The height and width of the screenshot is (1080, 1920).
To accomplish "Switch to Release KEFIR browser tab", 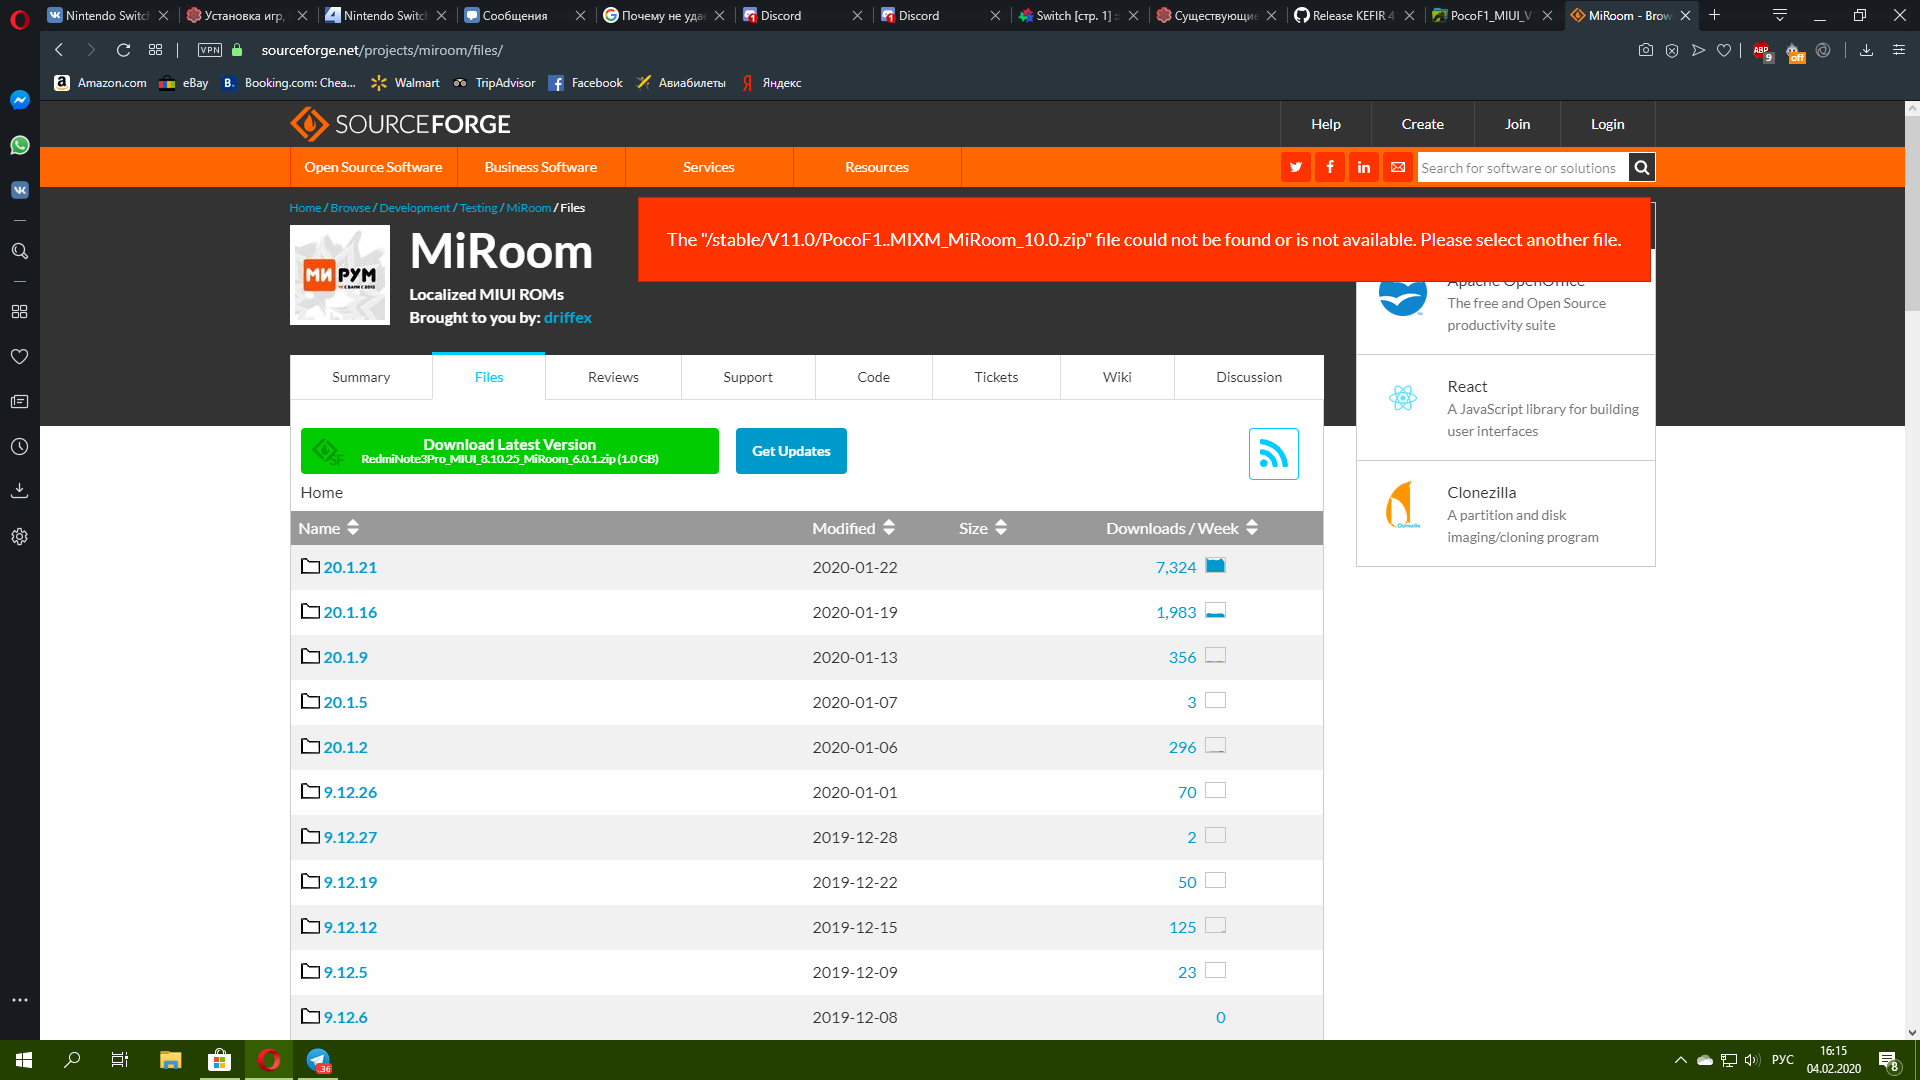I will click(1352, 15).
